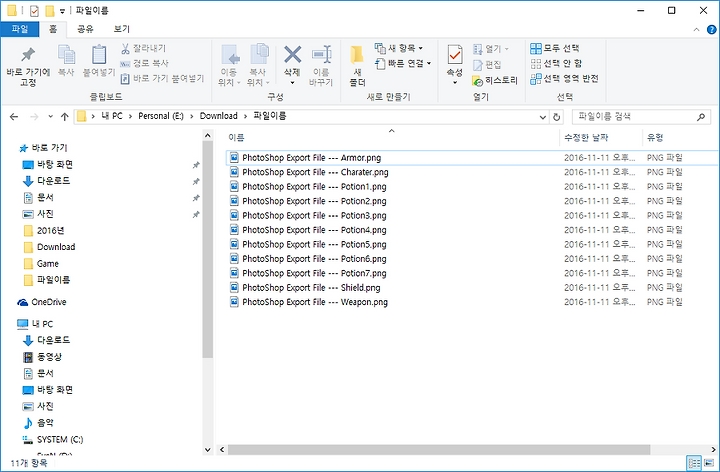This screenshot has height=472, width=720.
Task: Click the search magnifier icon
Action: (x=701, y=117)
